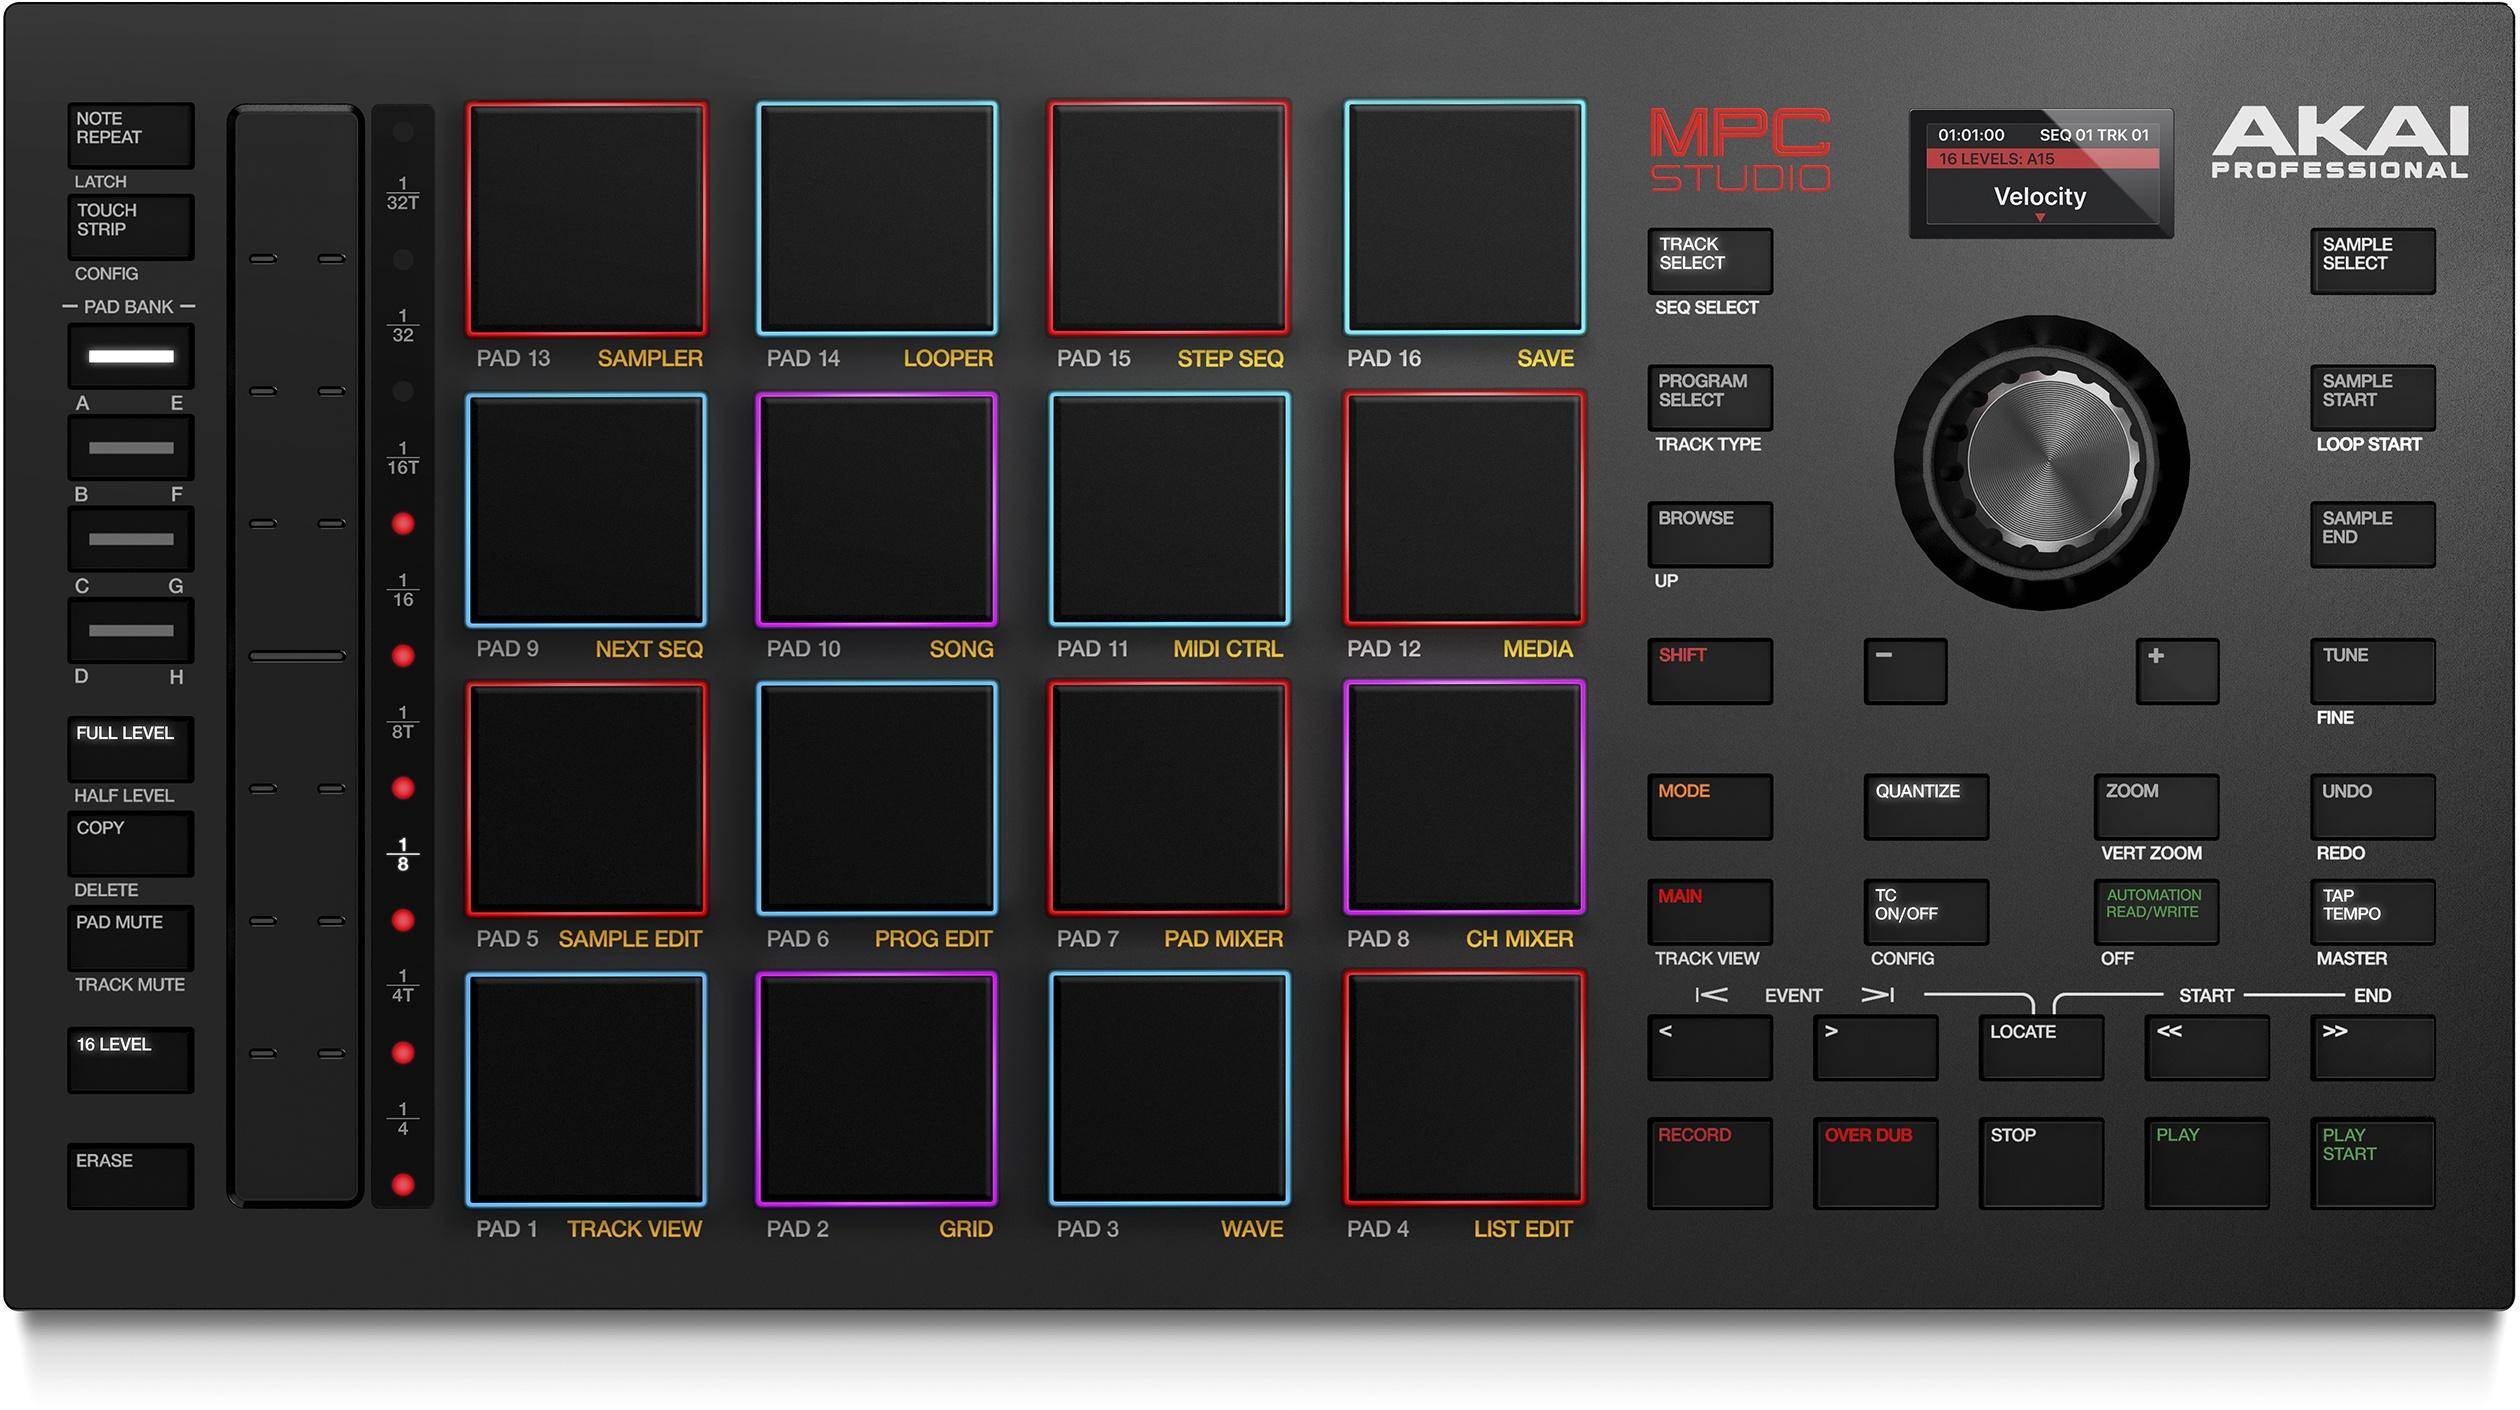Click the SAMPLE SELECT button
The image size is (2520, 1410).
2373,261
